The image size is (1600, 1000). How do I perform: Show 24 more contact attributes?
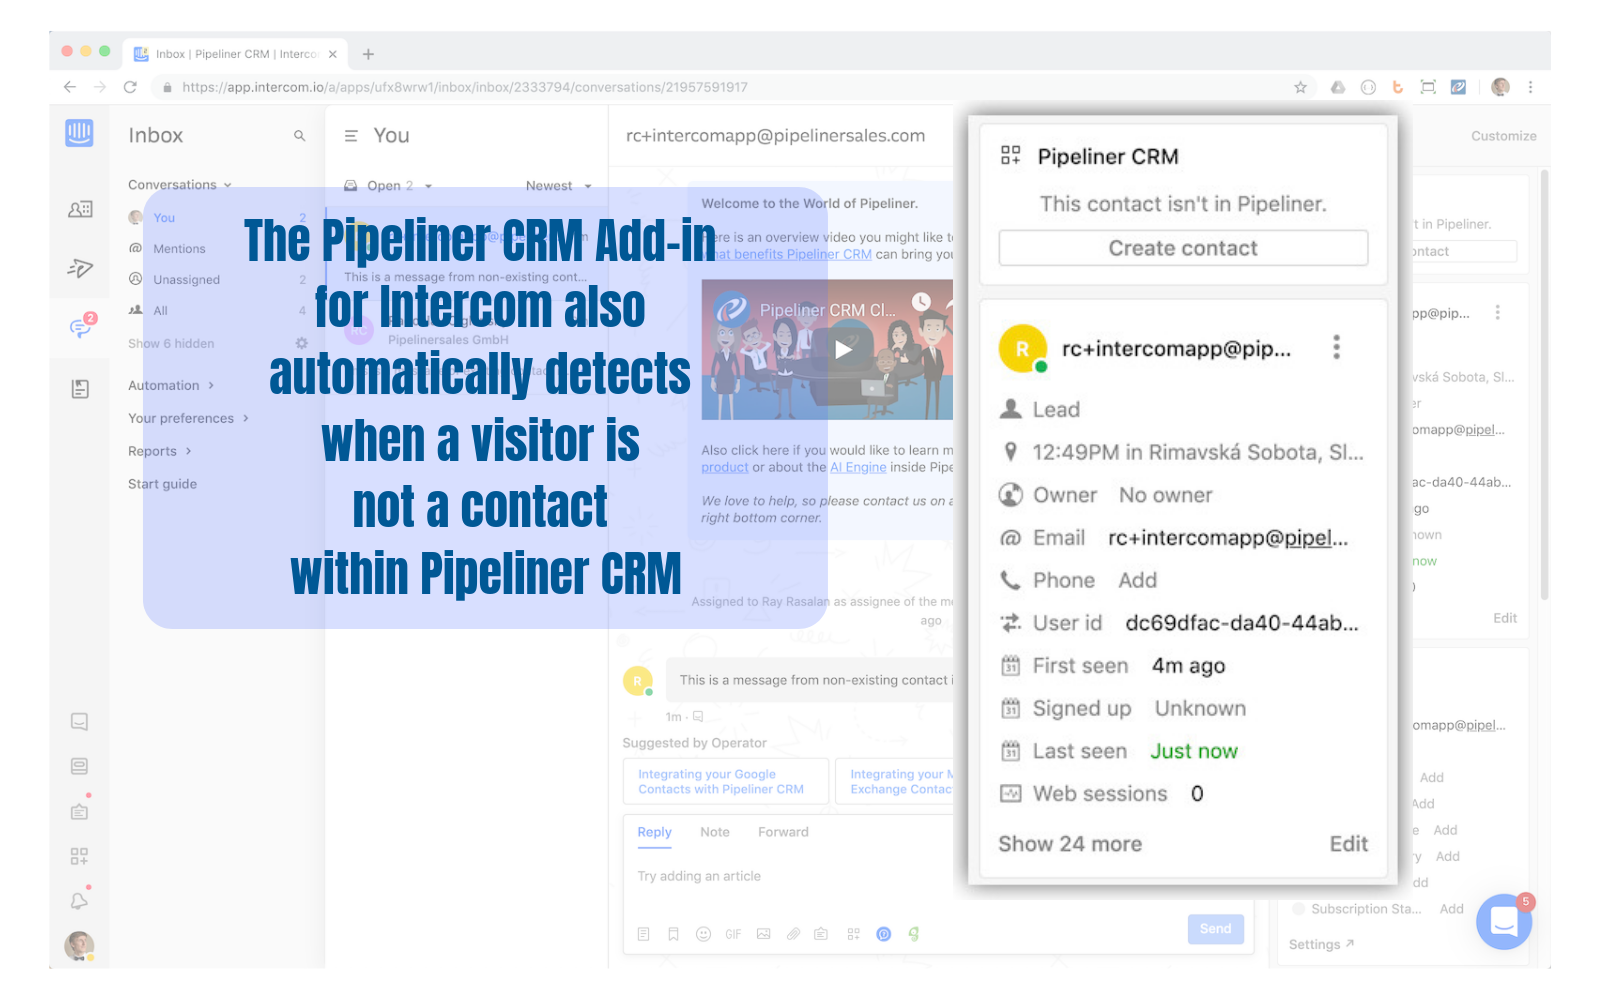[1069, 843]
